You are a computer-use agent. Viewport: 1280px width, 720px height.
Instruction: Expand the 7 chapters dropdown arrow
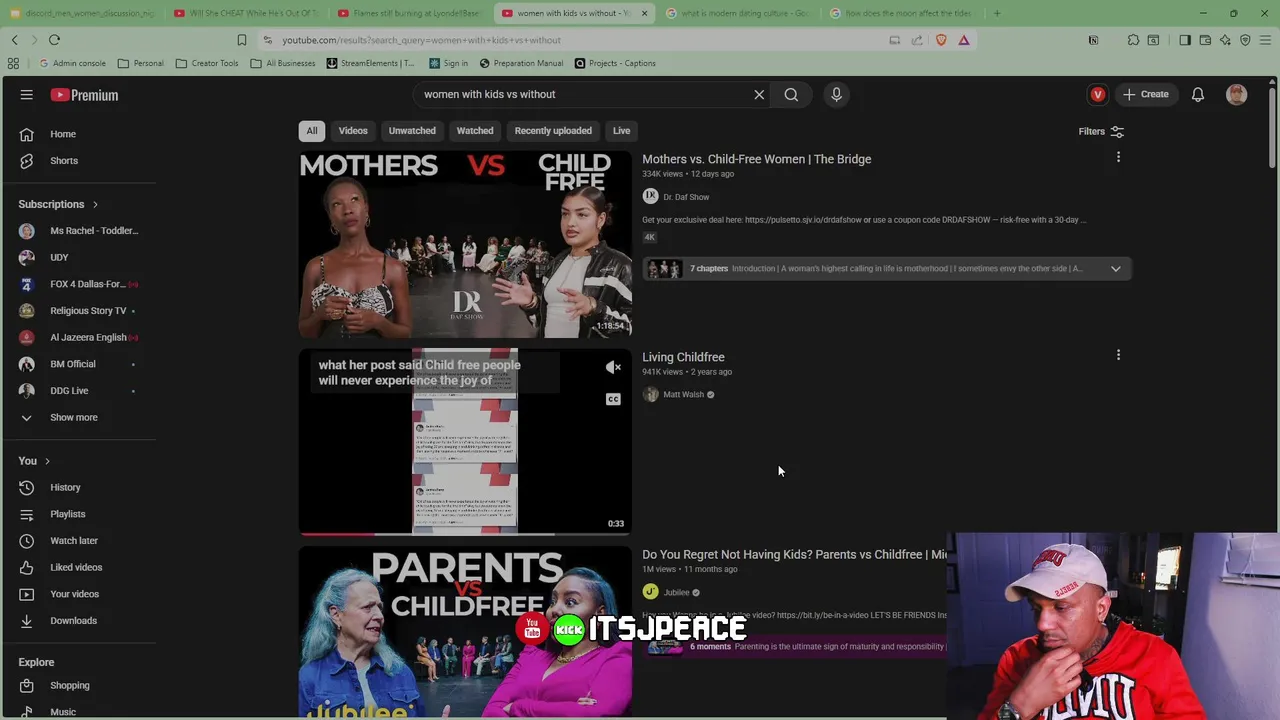coord(1115,268)
